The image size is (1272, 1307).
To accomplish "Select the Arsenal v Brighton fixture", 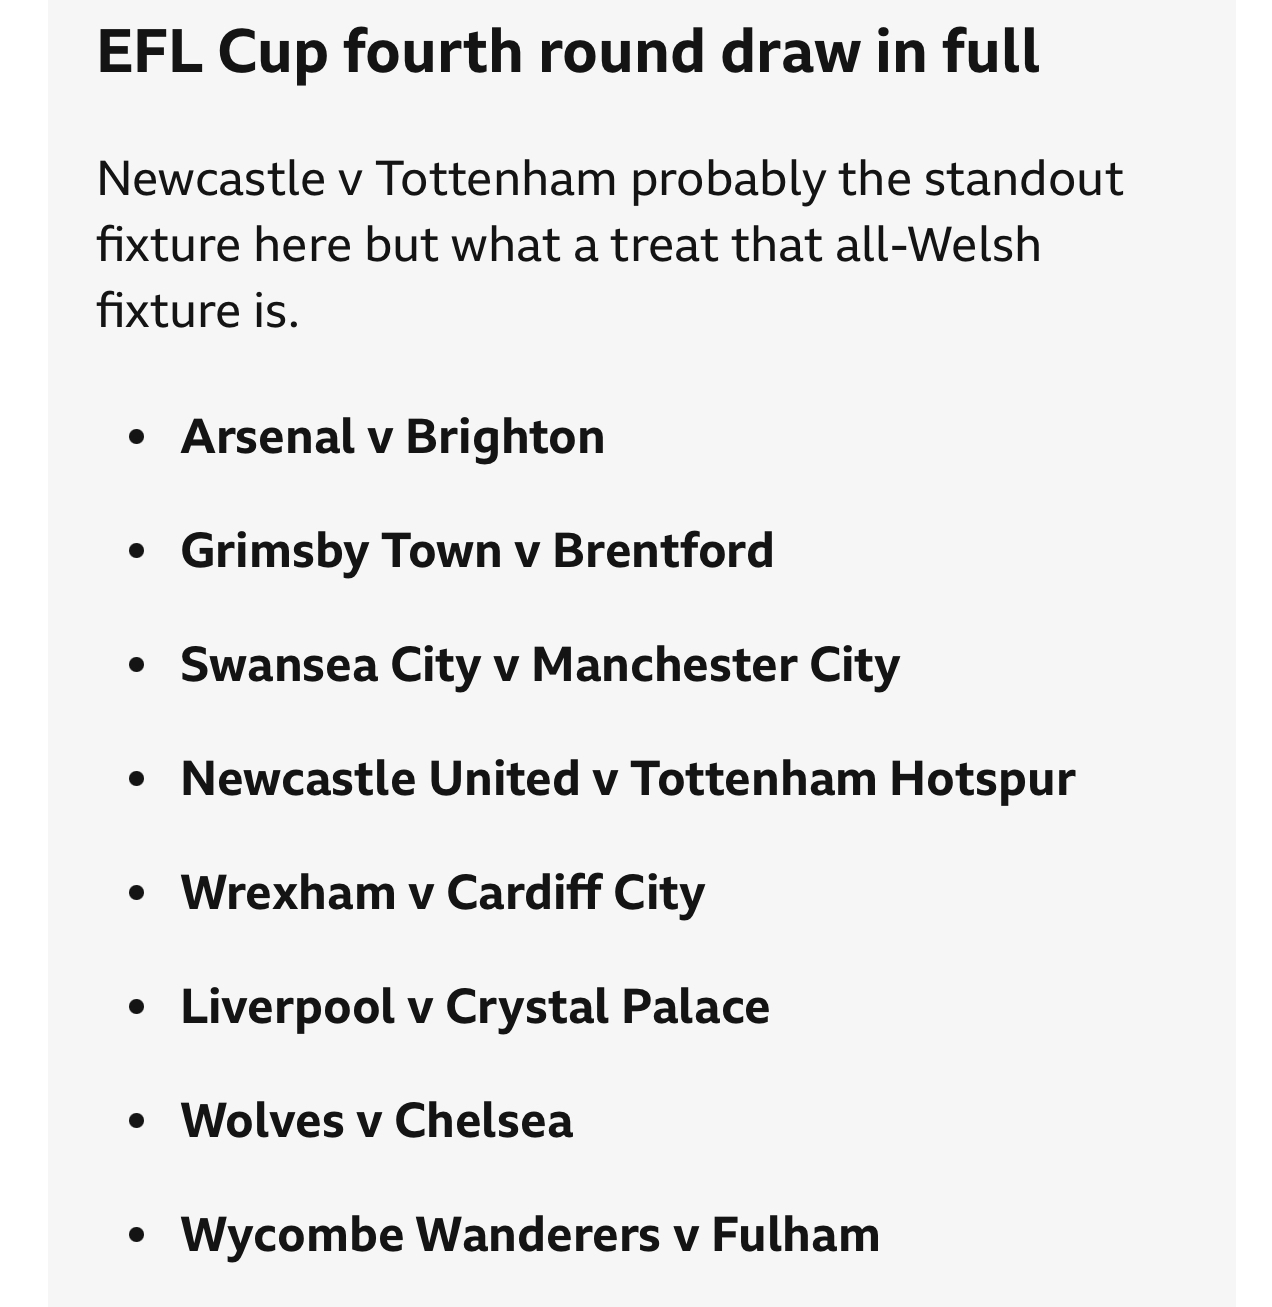I will (x=392, y=438).
